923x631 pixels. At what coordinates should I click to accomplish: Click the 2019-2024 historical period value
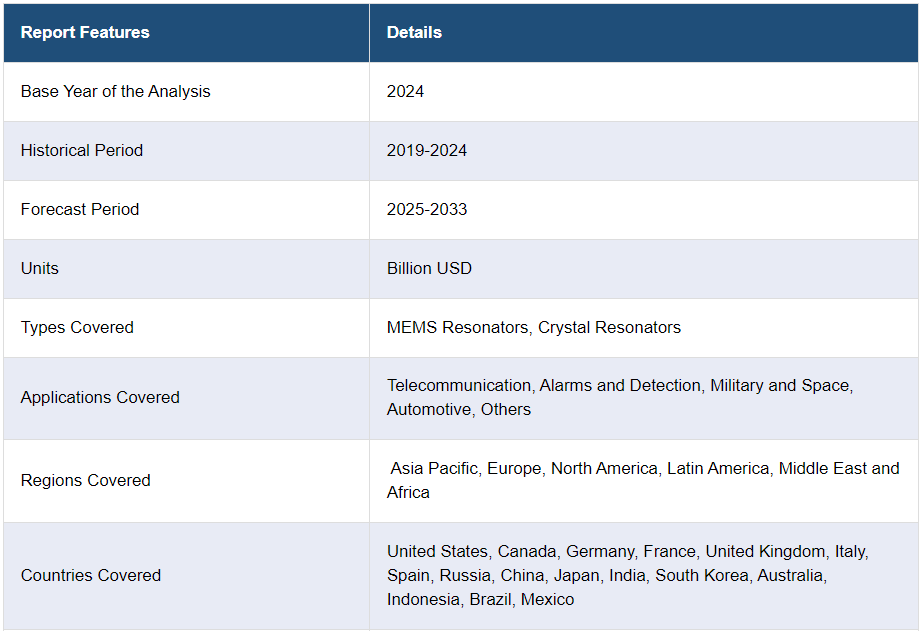pos(427,151)
